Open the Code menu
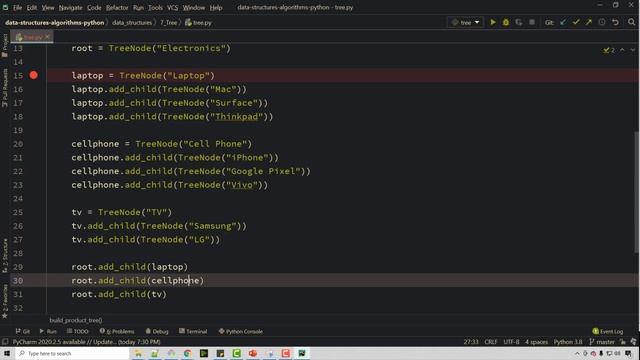The height and width of the screenshot is (360, 640). [x=94, y=7]
